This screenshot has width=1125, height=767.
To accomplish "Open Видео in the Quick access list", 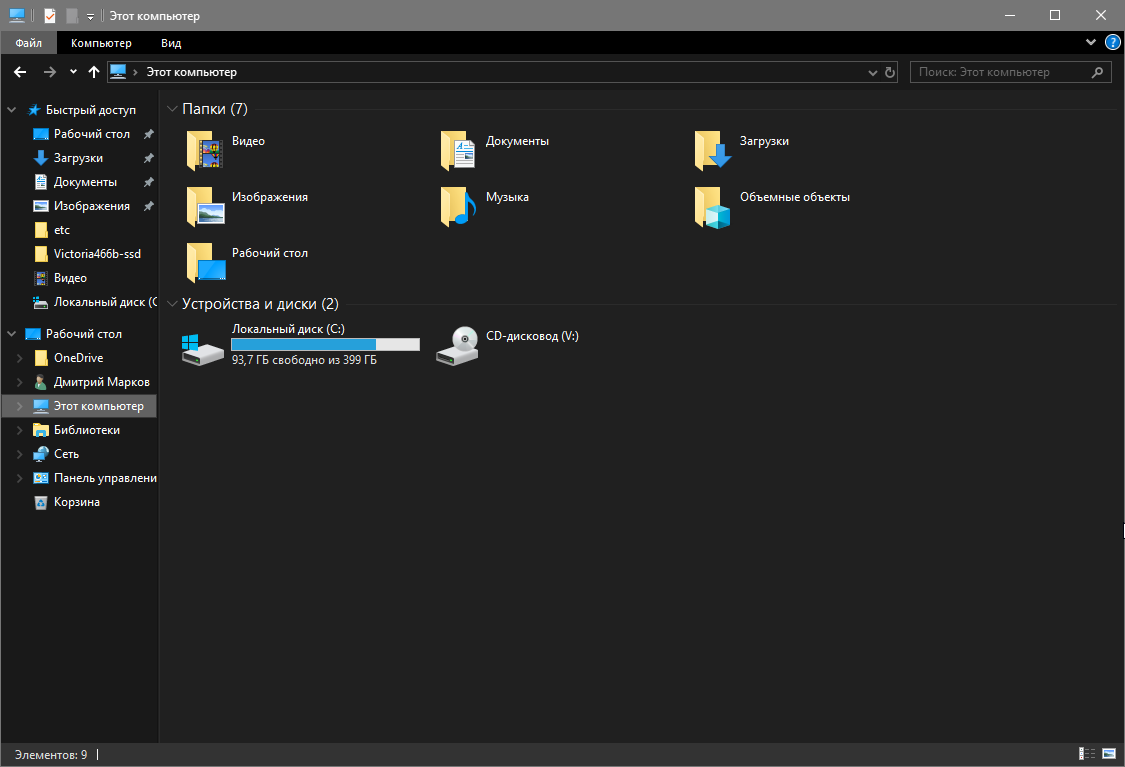I will [70, 278].
